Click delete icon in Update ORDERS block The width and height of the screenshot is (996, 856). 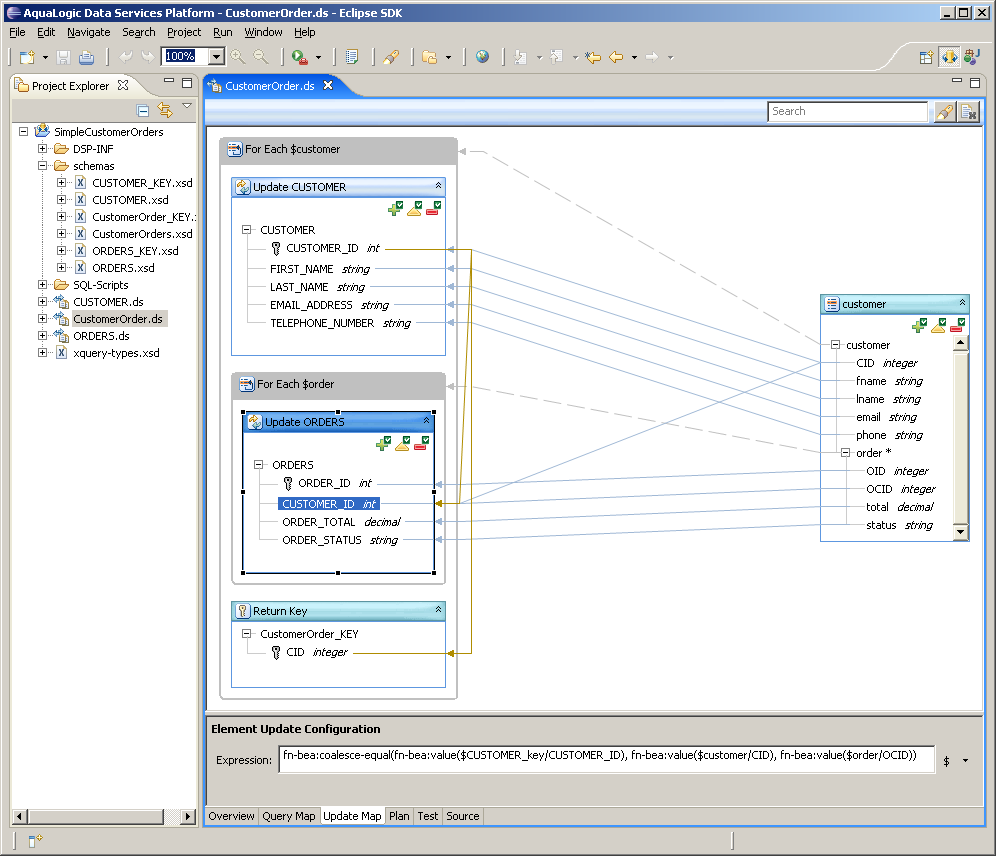pos(421,443)
